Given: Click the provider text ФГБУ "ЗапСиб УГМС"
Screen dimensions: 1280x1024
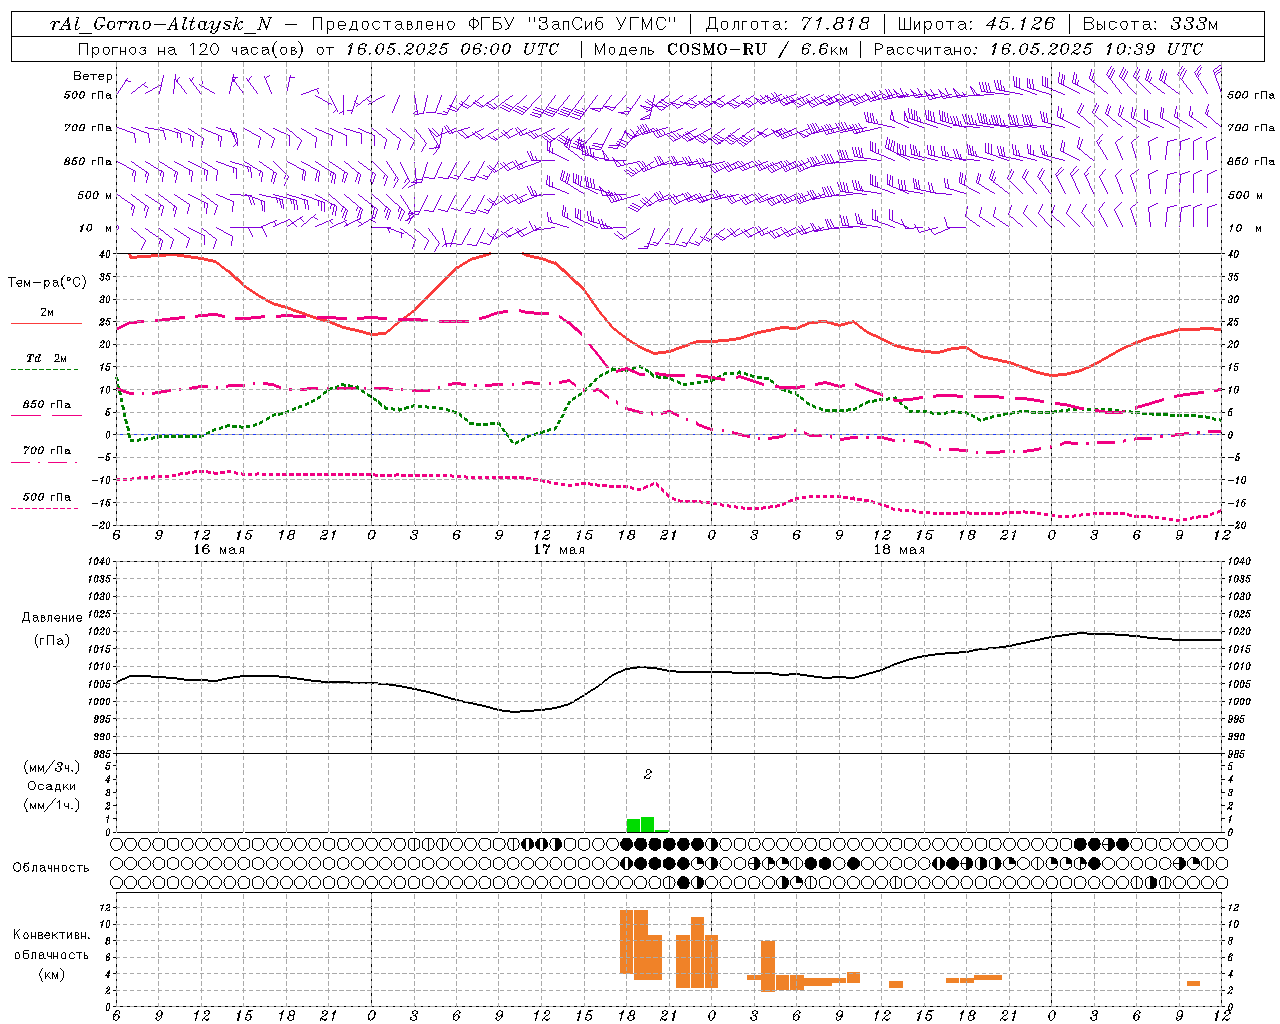Looking at the screenshot, I should click(x=571, y=24).
